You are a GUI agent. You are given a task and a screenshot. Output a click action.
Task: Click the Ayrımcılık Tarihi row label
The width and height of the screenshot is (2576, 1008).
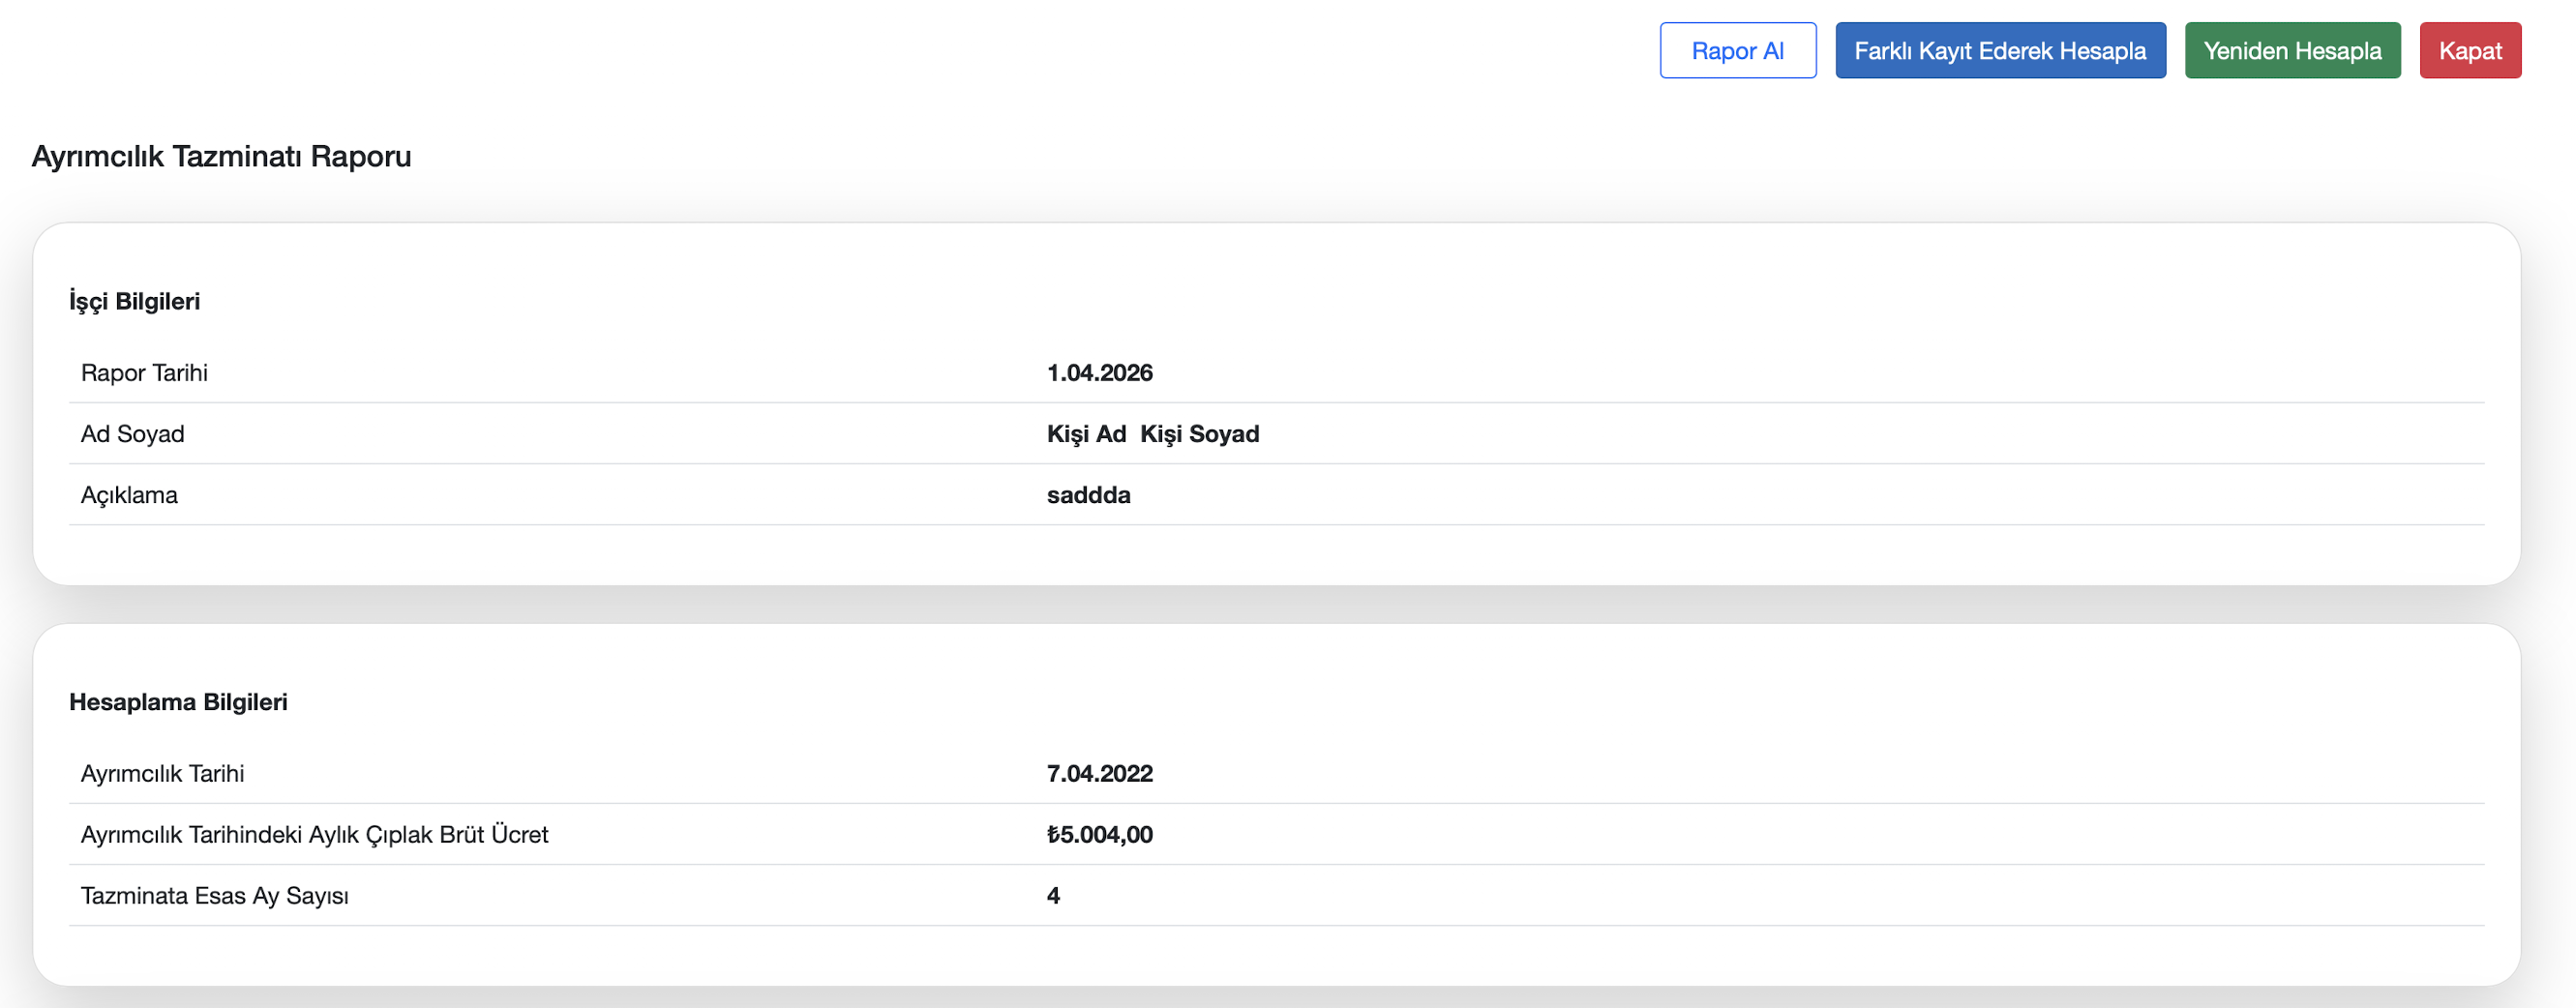(162, 774)
